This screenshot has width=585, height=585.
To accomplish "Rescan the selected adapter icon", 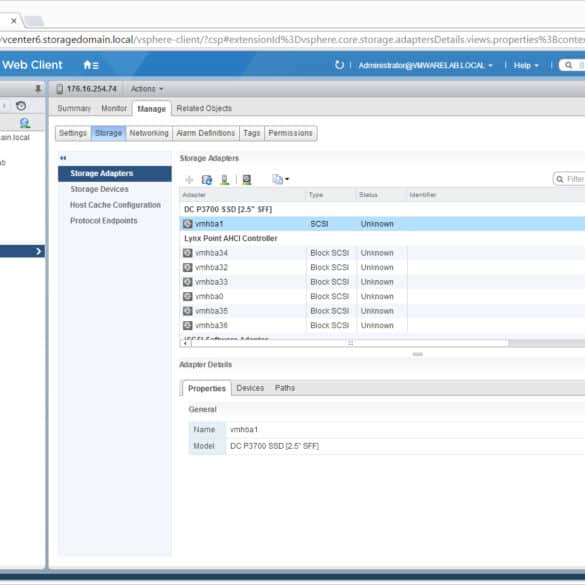I will (247, 180).
